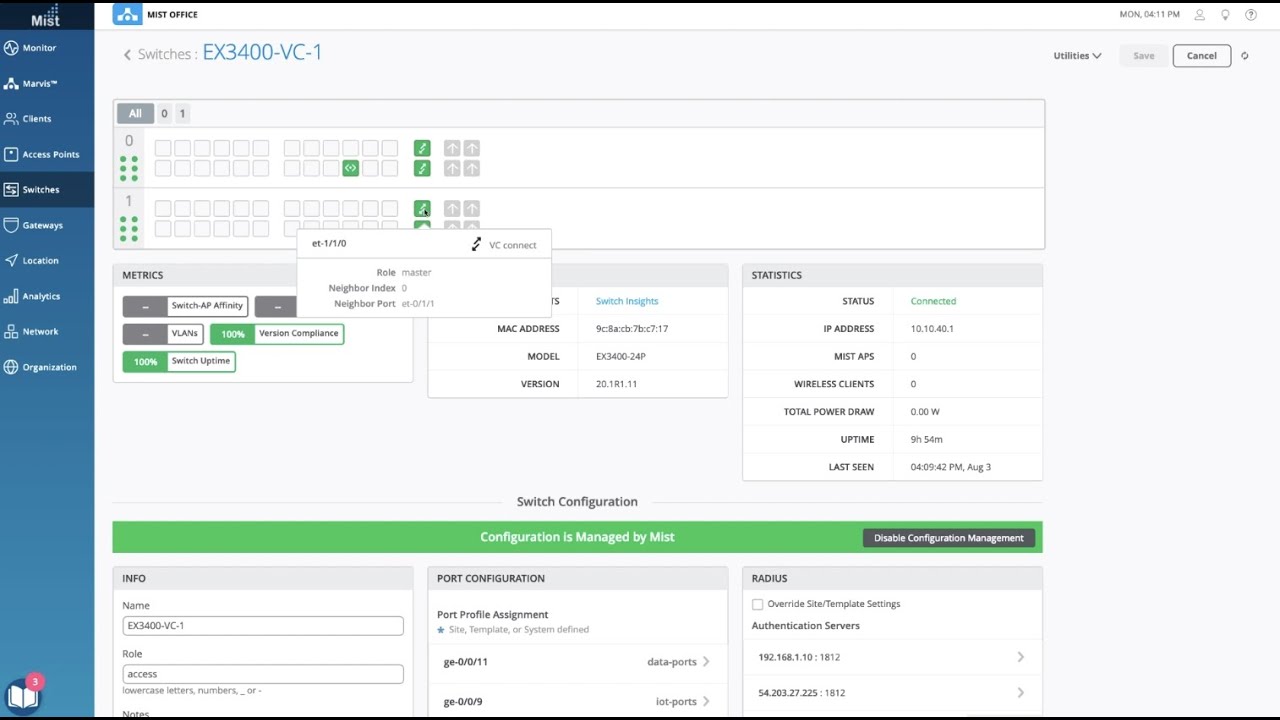This screenshot has height=720, width=1280.
Task: Click version value 20.1R1.11
Action: 616,384
